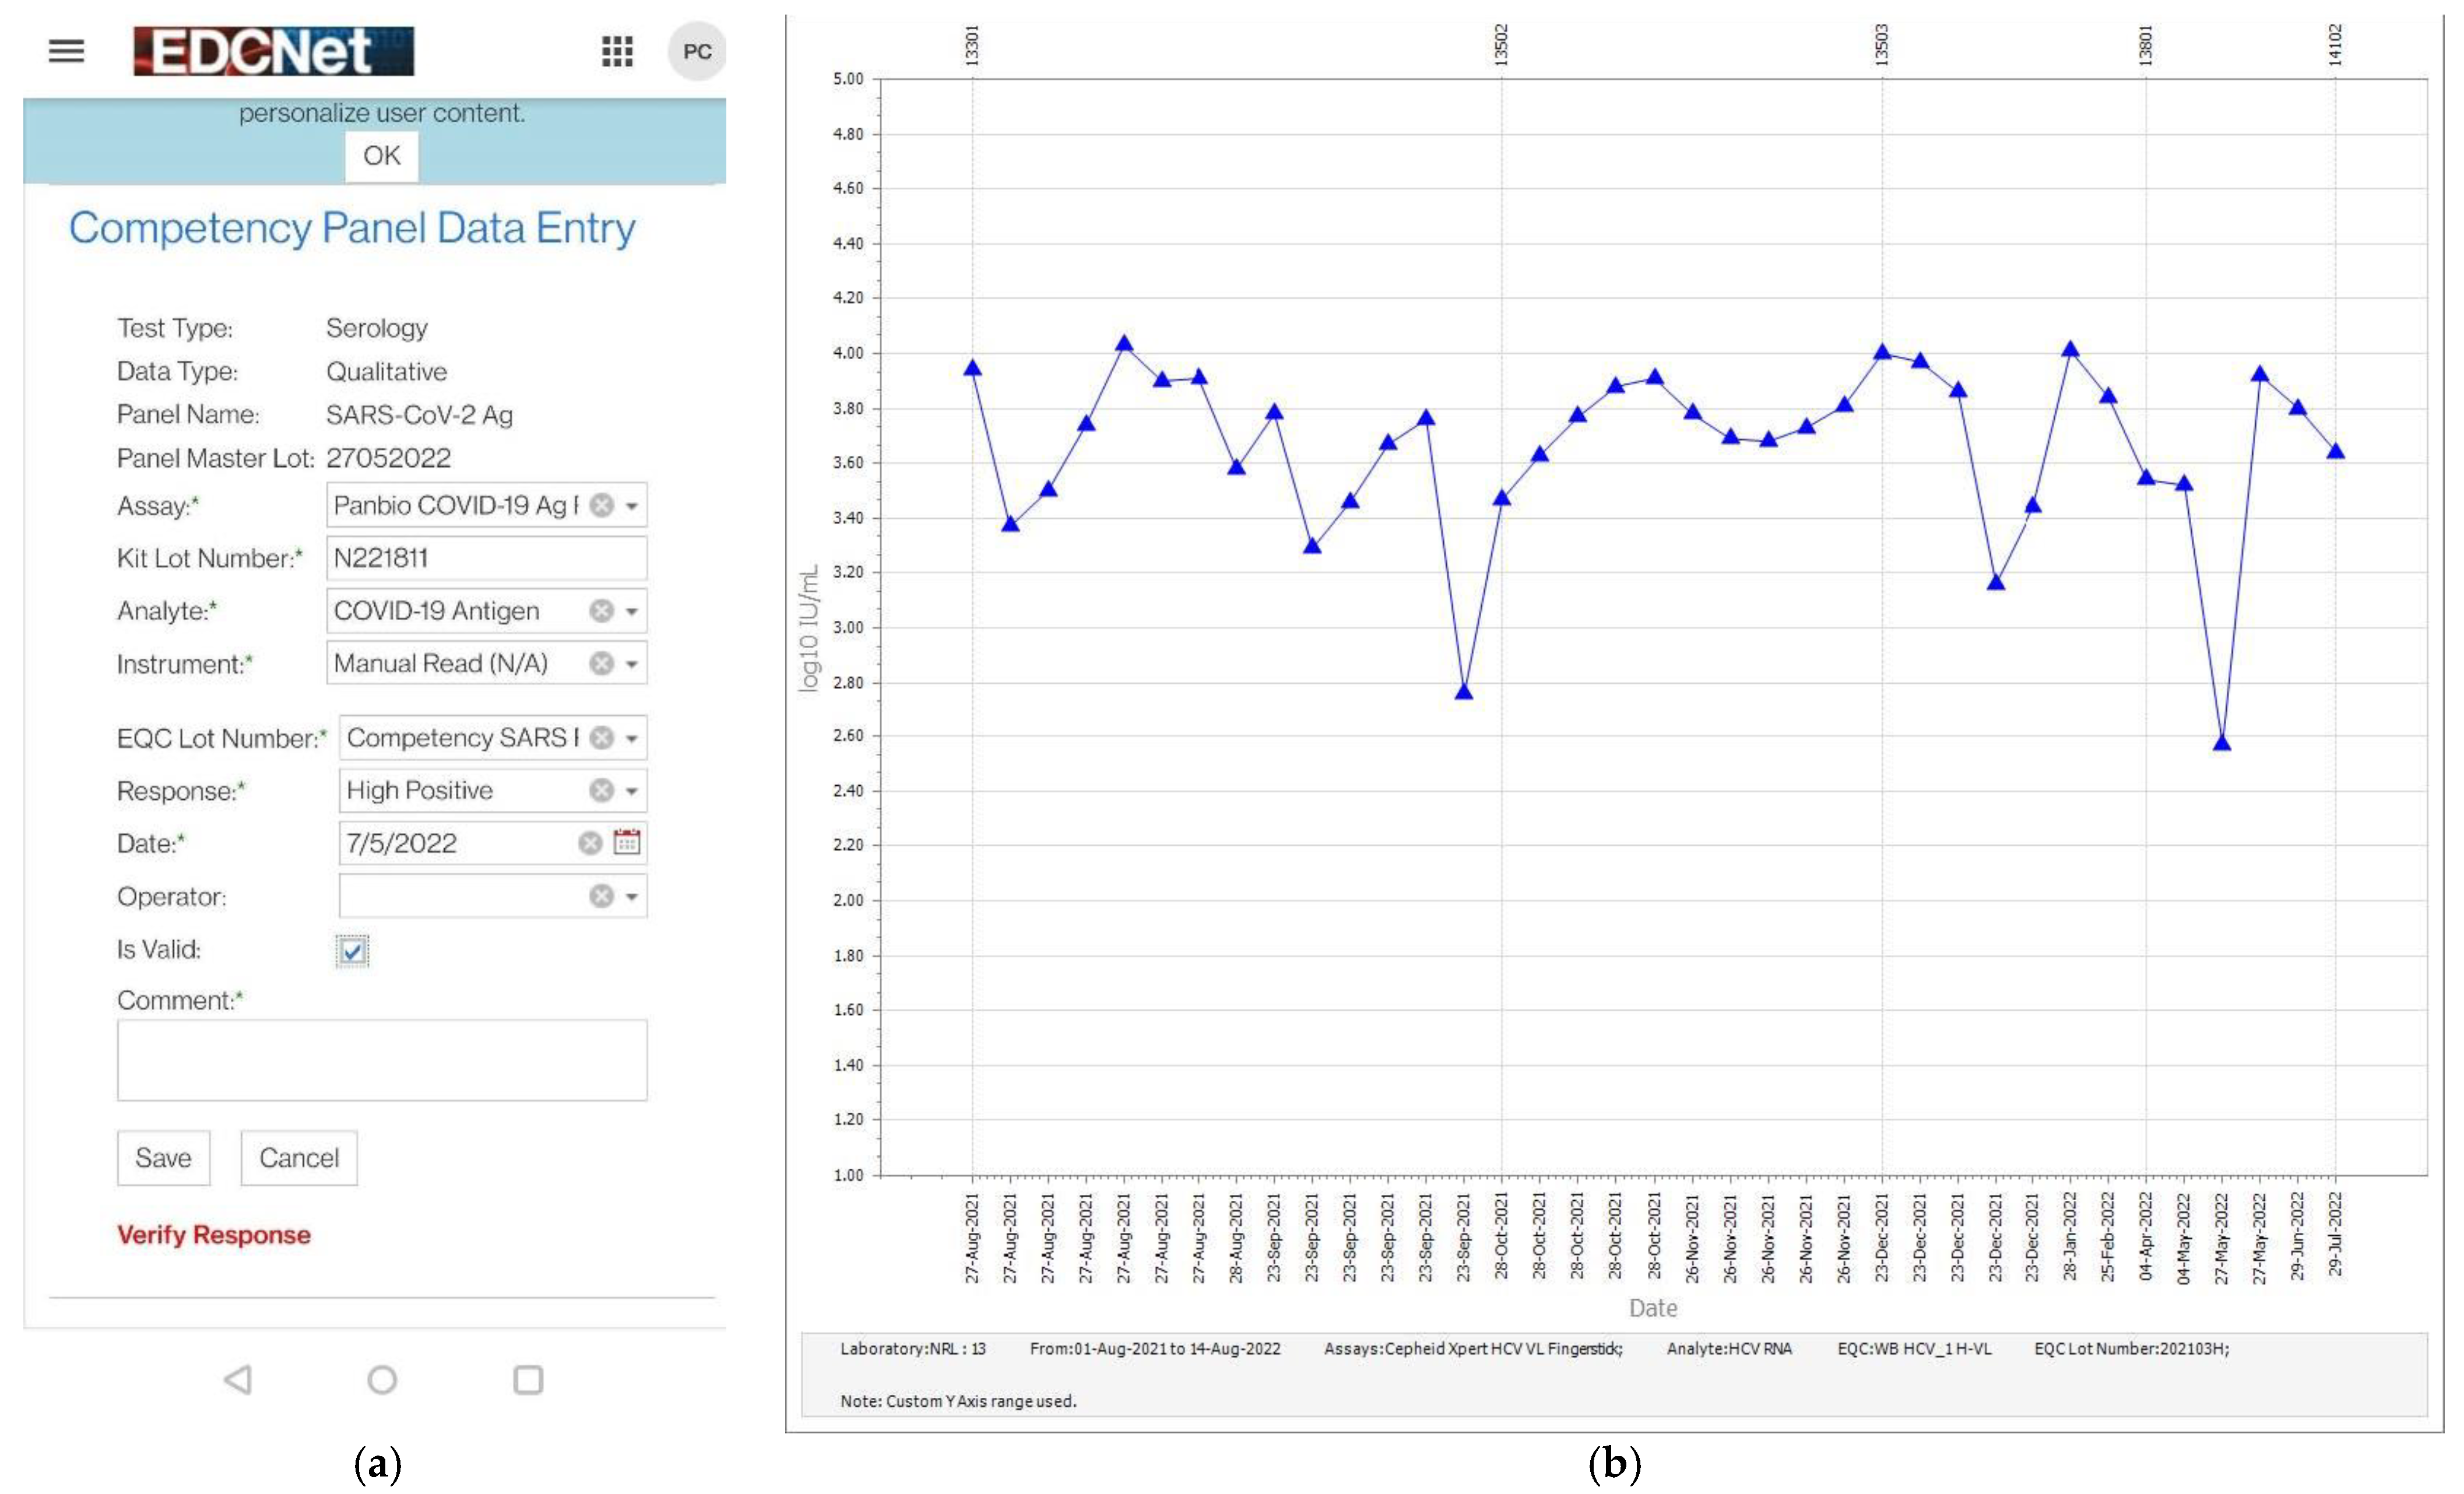Tap the Android back navigation icon
Image resolution: width=2464 pixels, height=1494 pixels.
(x=238, y=1380)
